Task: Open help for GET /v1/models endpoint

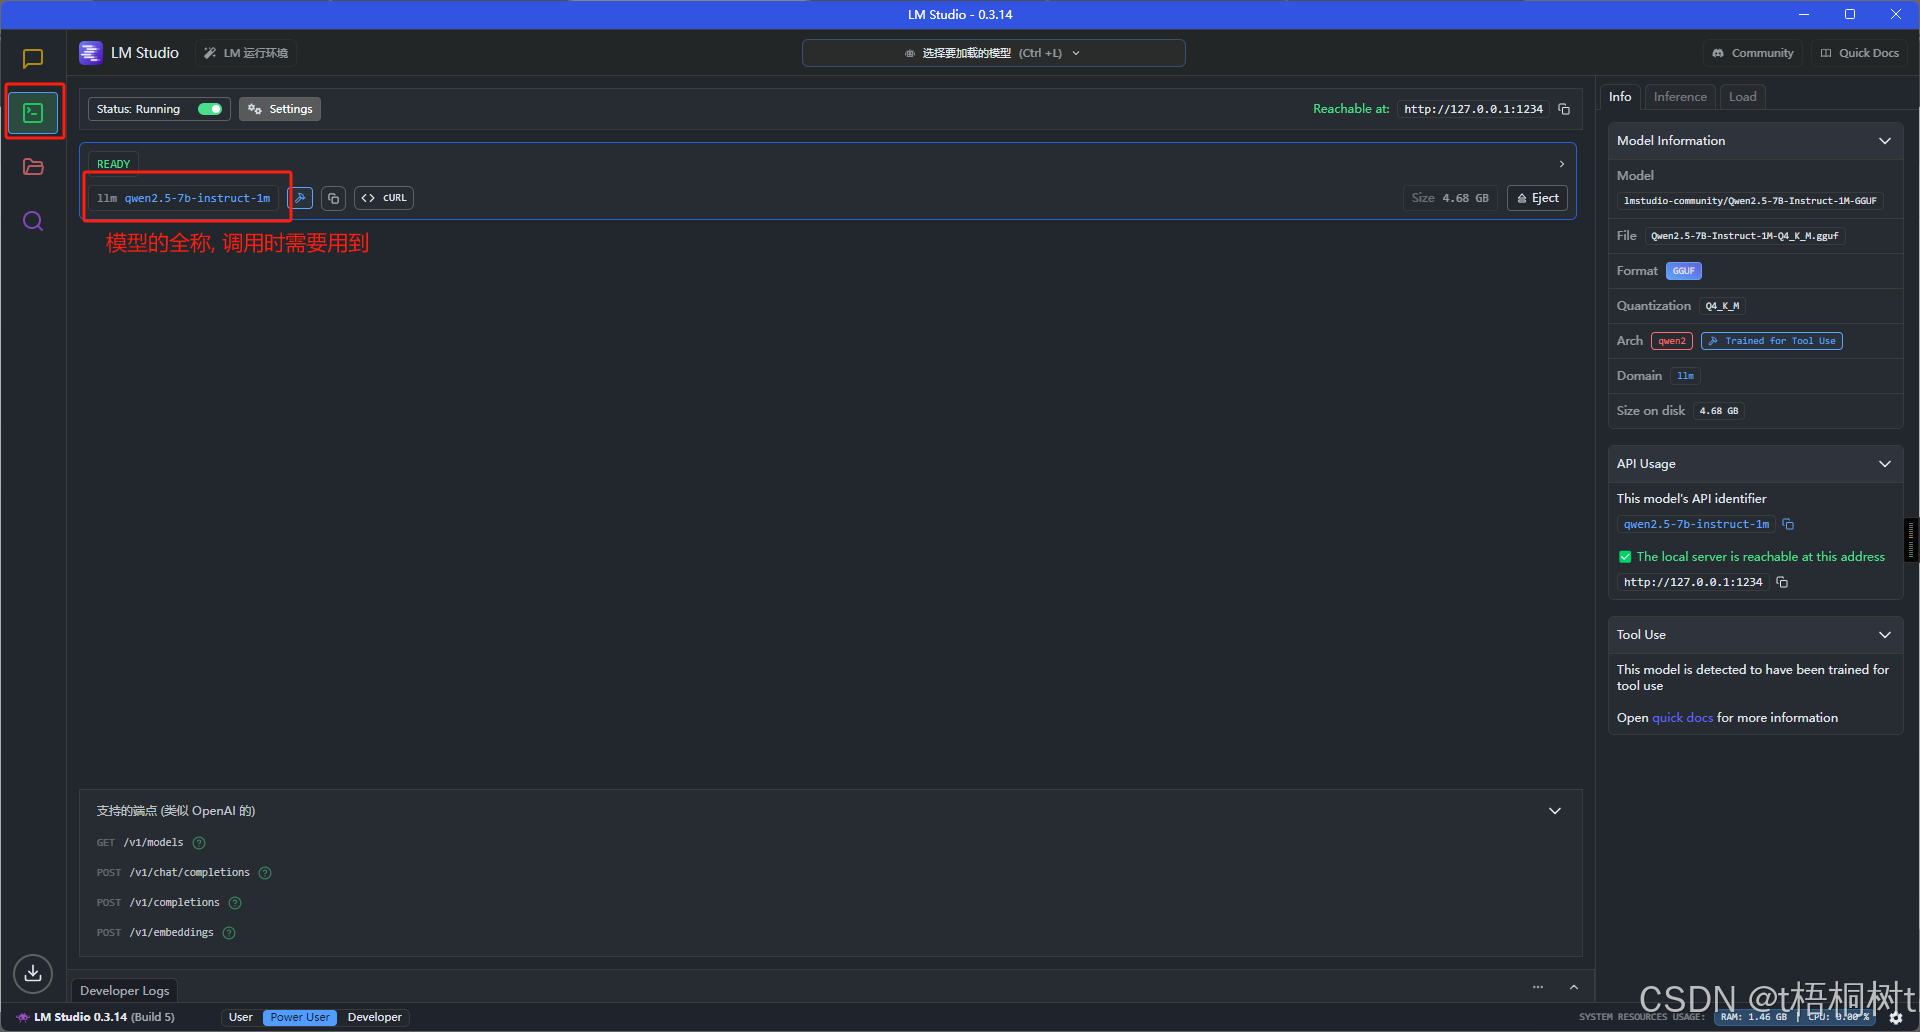Action: point(199,843)
